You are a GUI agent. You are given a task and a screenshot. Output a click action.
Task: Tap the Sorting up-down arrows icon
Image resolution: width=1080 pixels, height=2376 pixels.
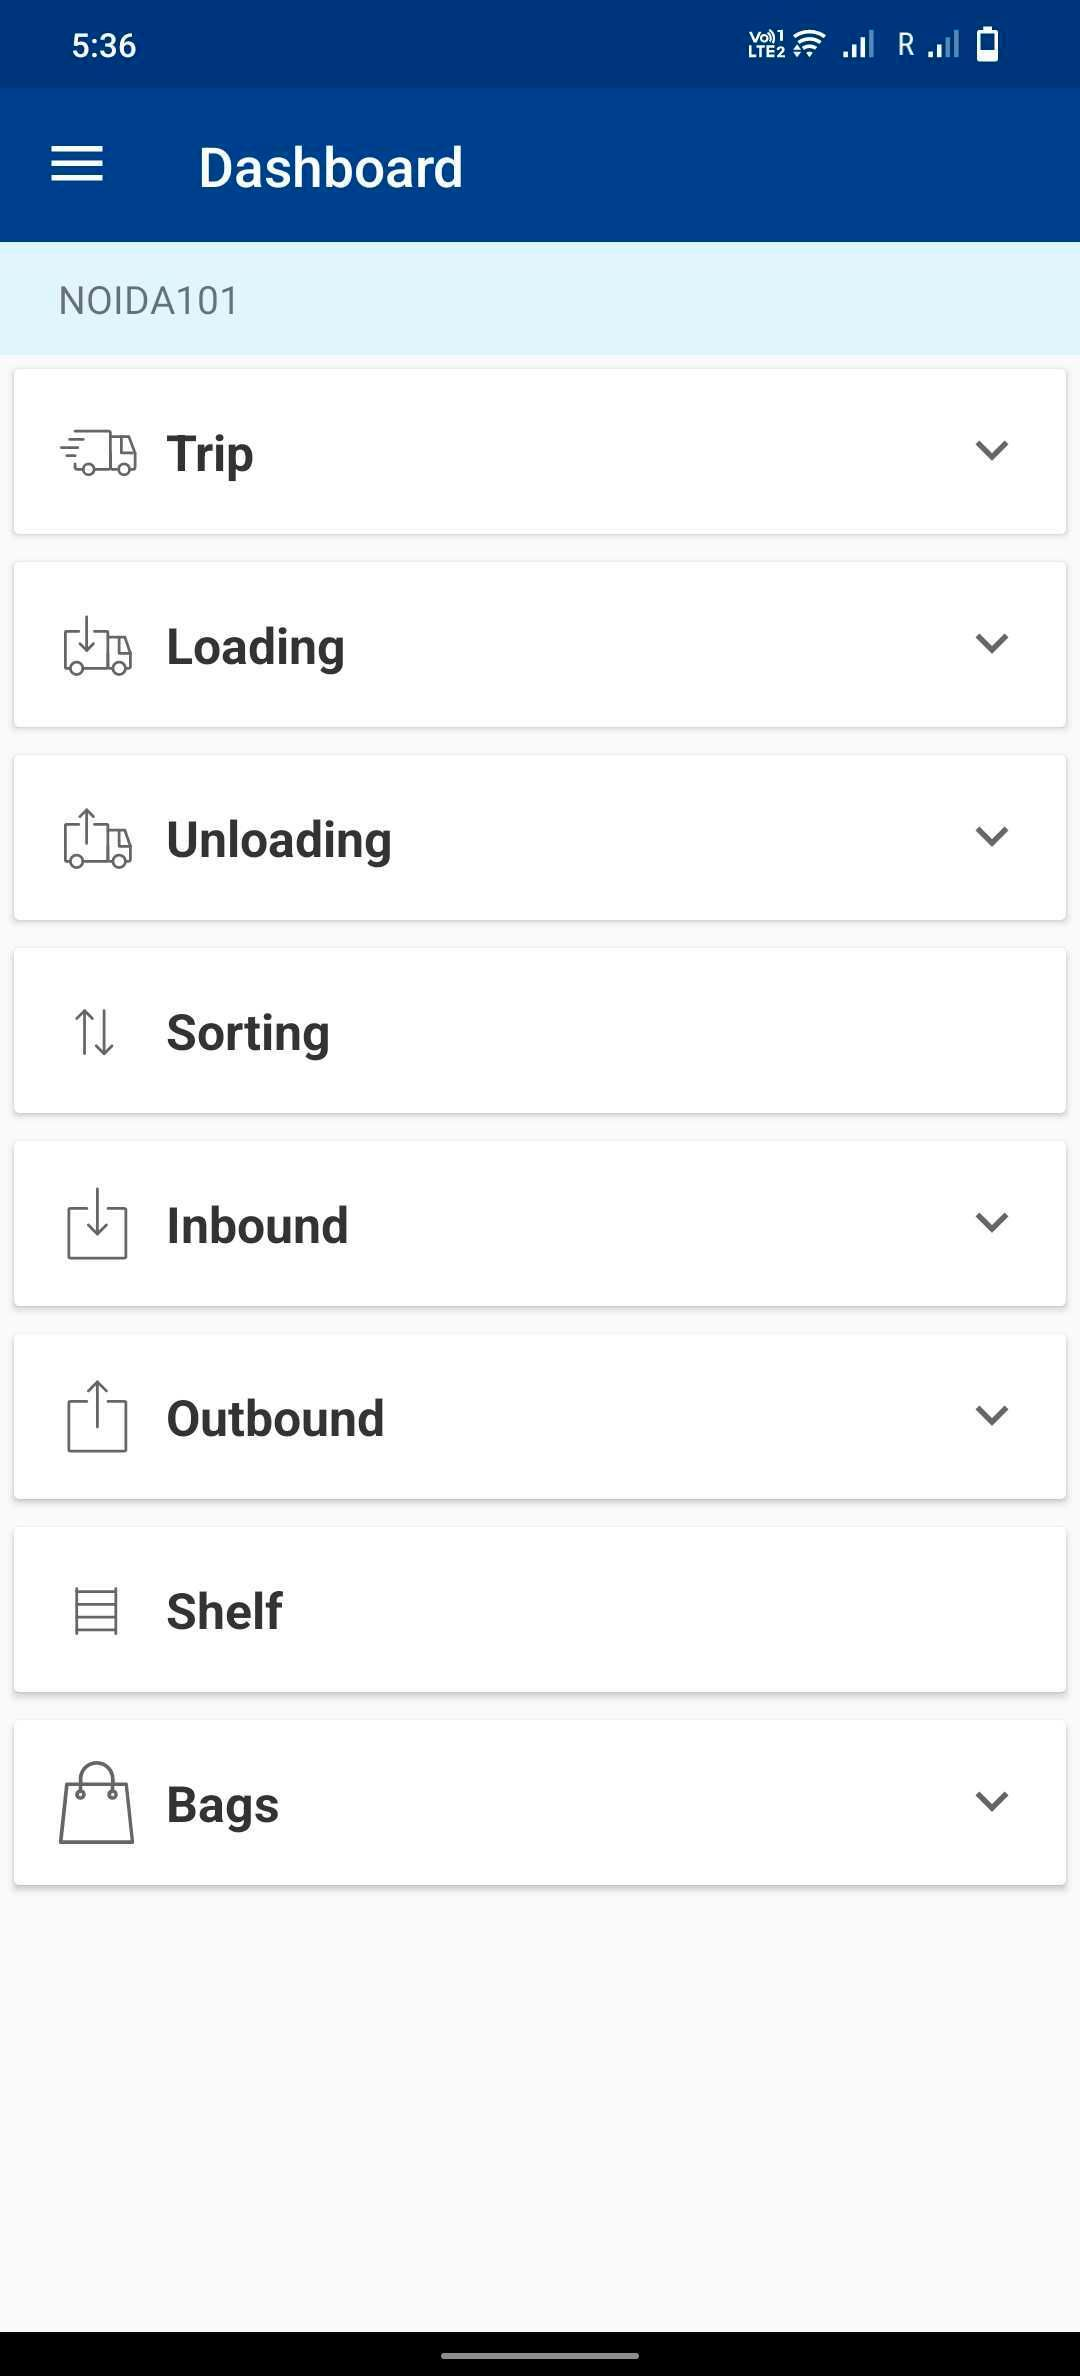[x=95, y=1032]
